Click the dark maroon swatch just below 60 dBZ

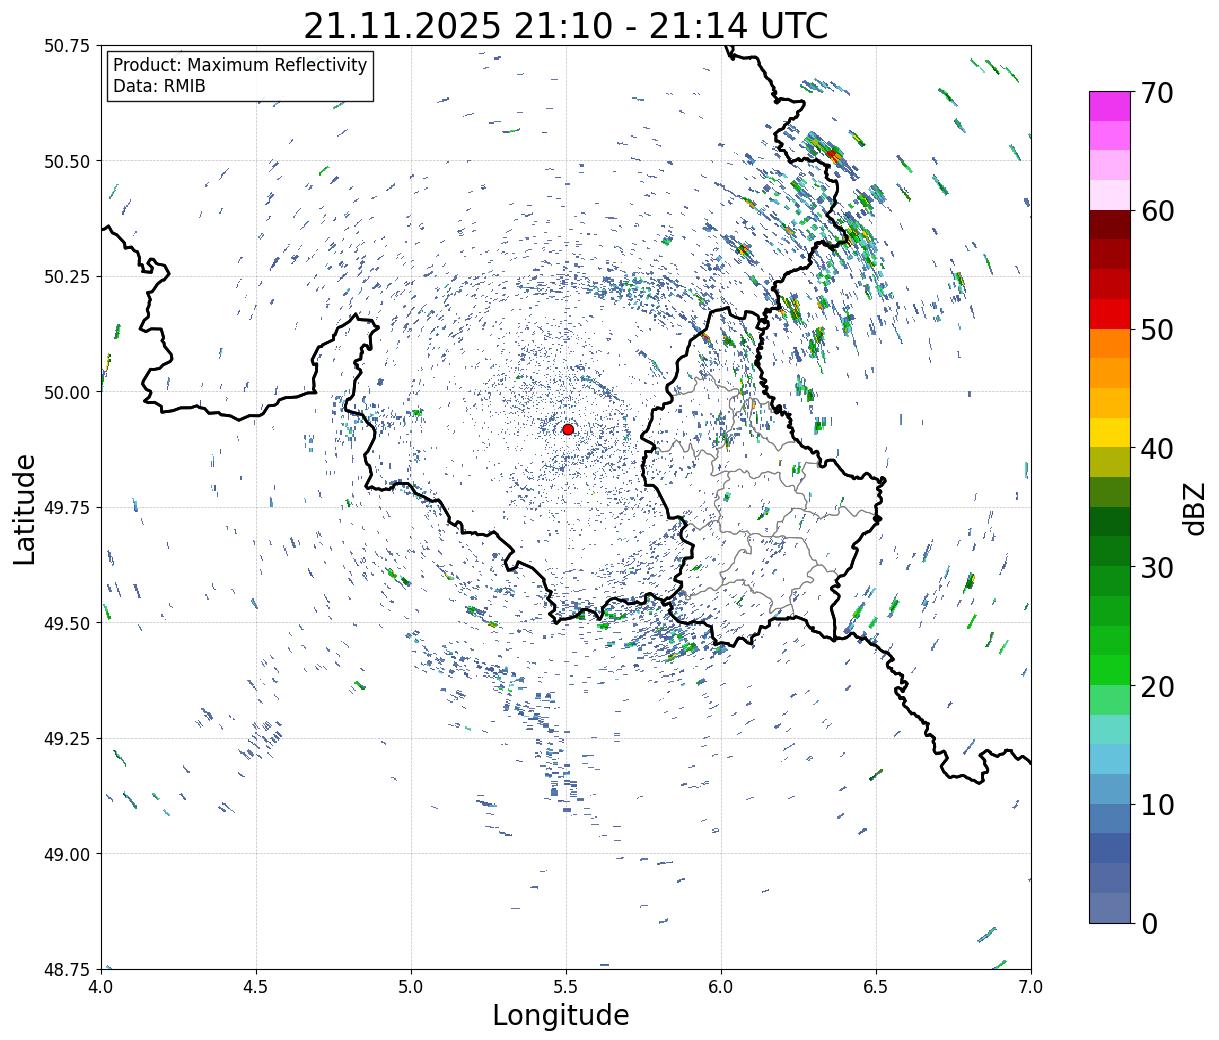point(1110,224)
